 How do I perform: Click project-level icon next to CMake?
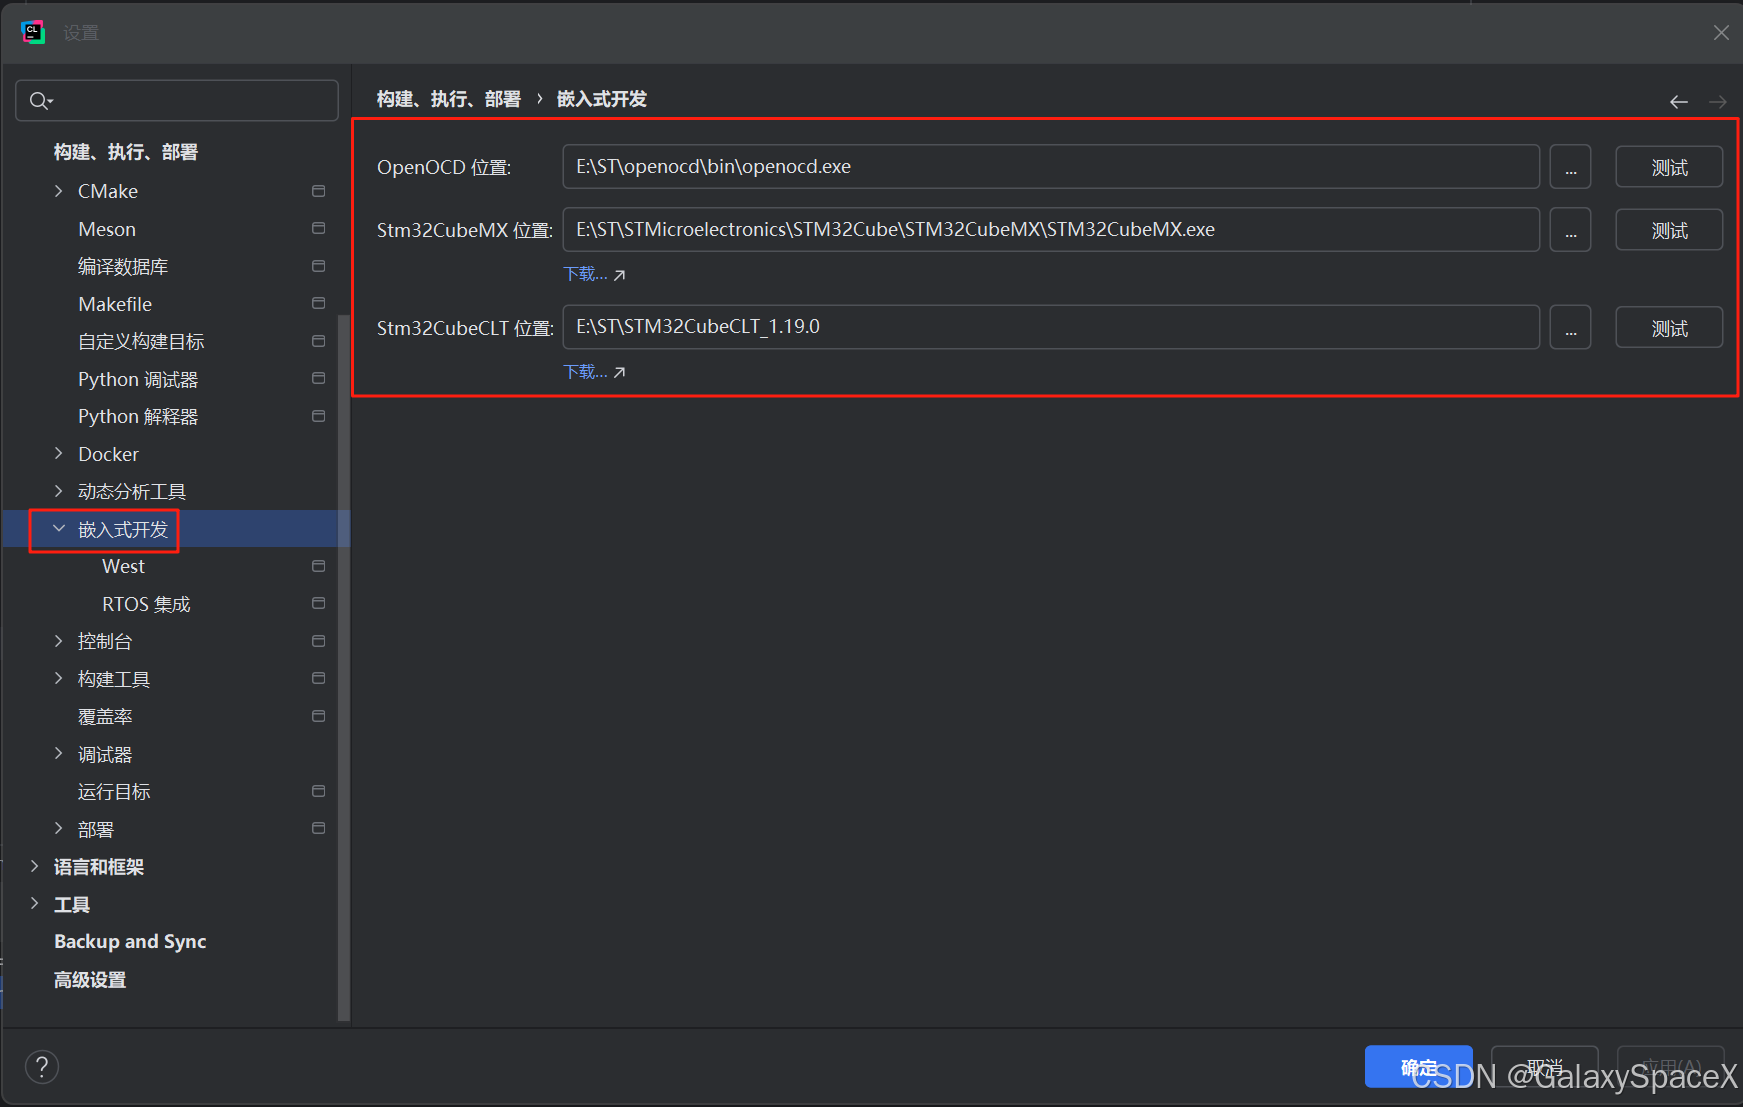pos(318,191)
